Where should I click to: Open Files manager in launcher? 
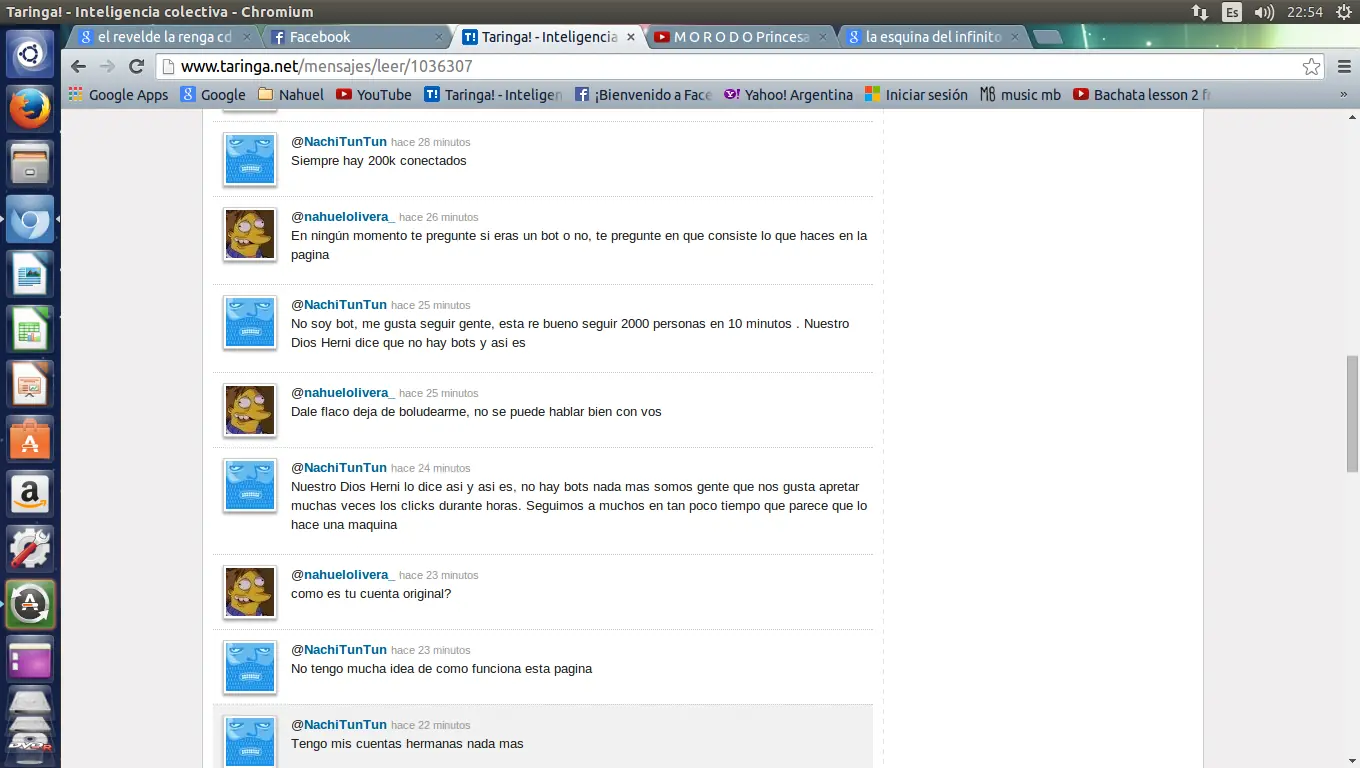pos(30,163)
